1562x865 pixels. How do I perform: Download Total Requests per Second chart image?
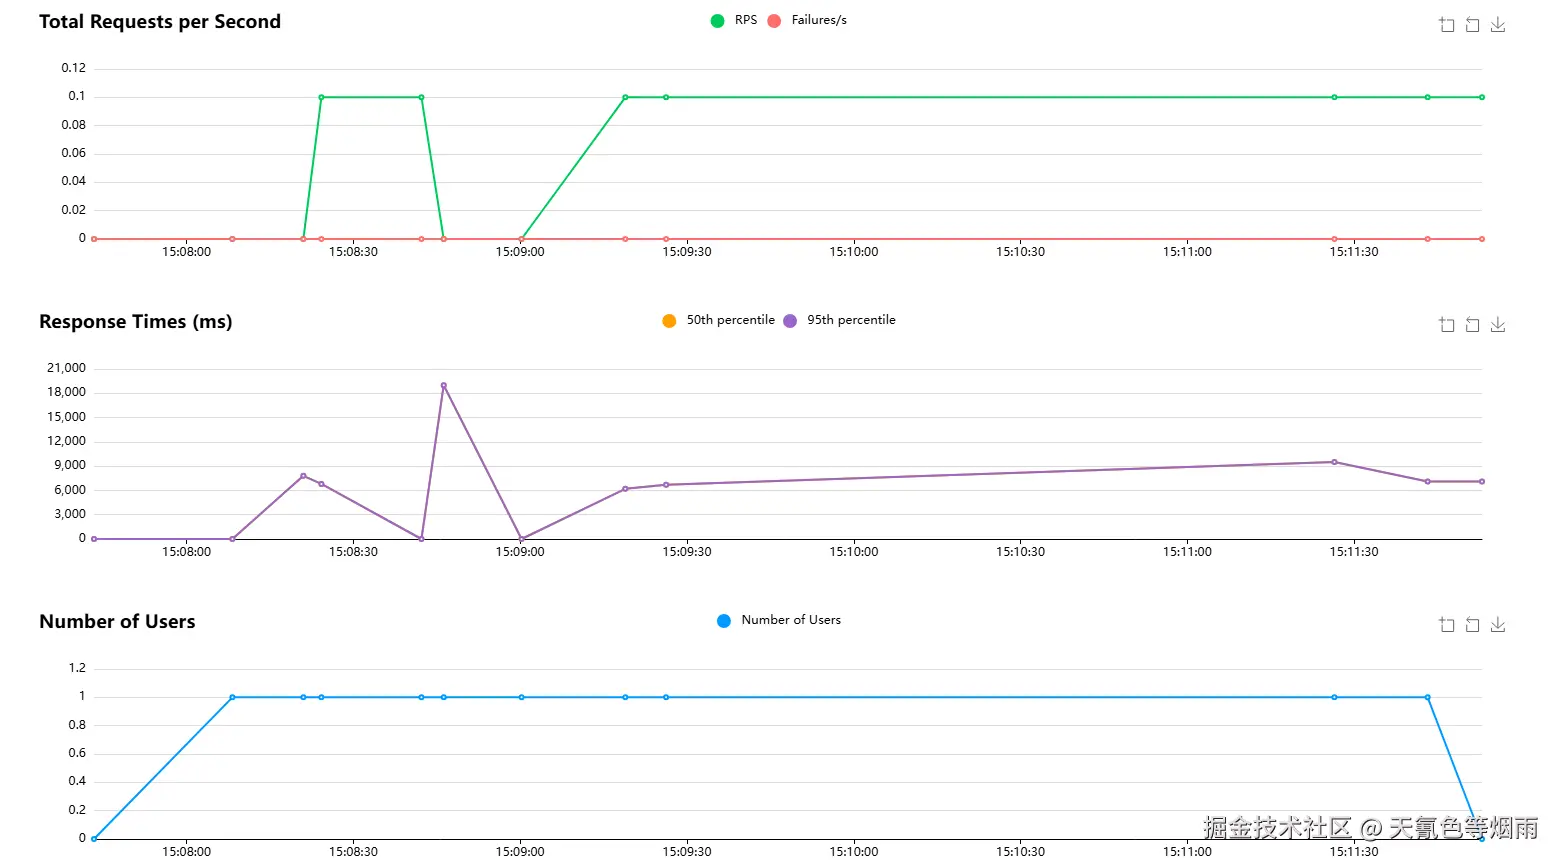1498,24
